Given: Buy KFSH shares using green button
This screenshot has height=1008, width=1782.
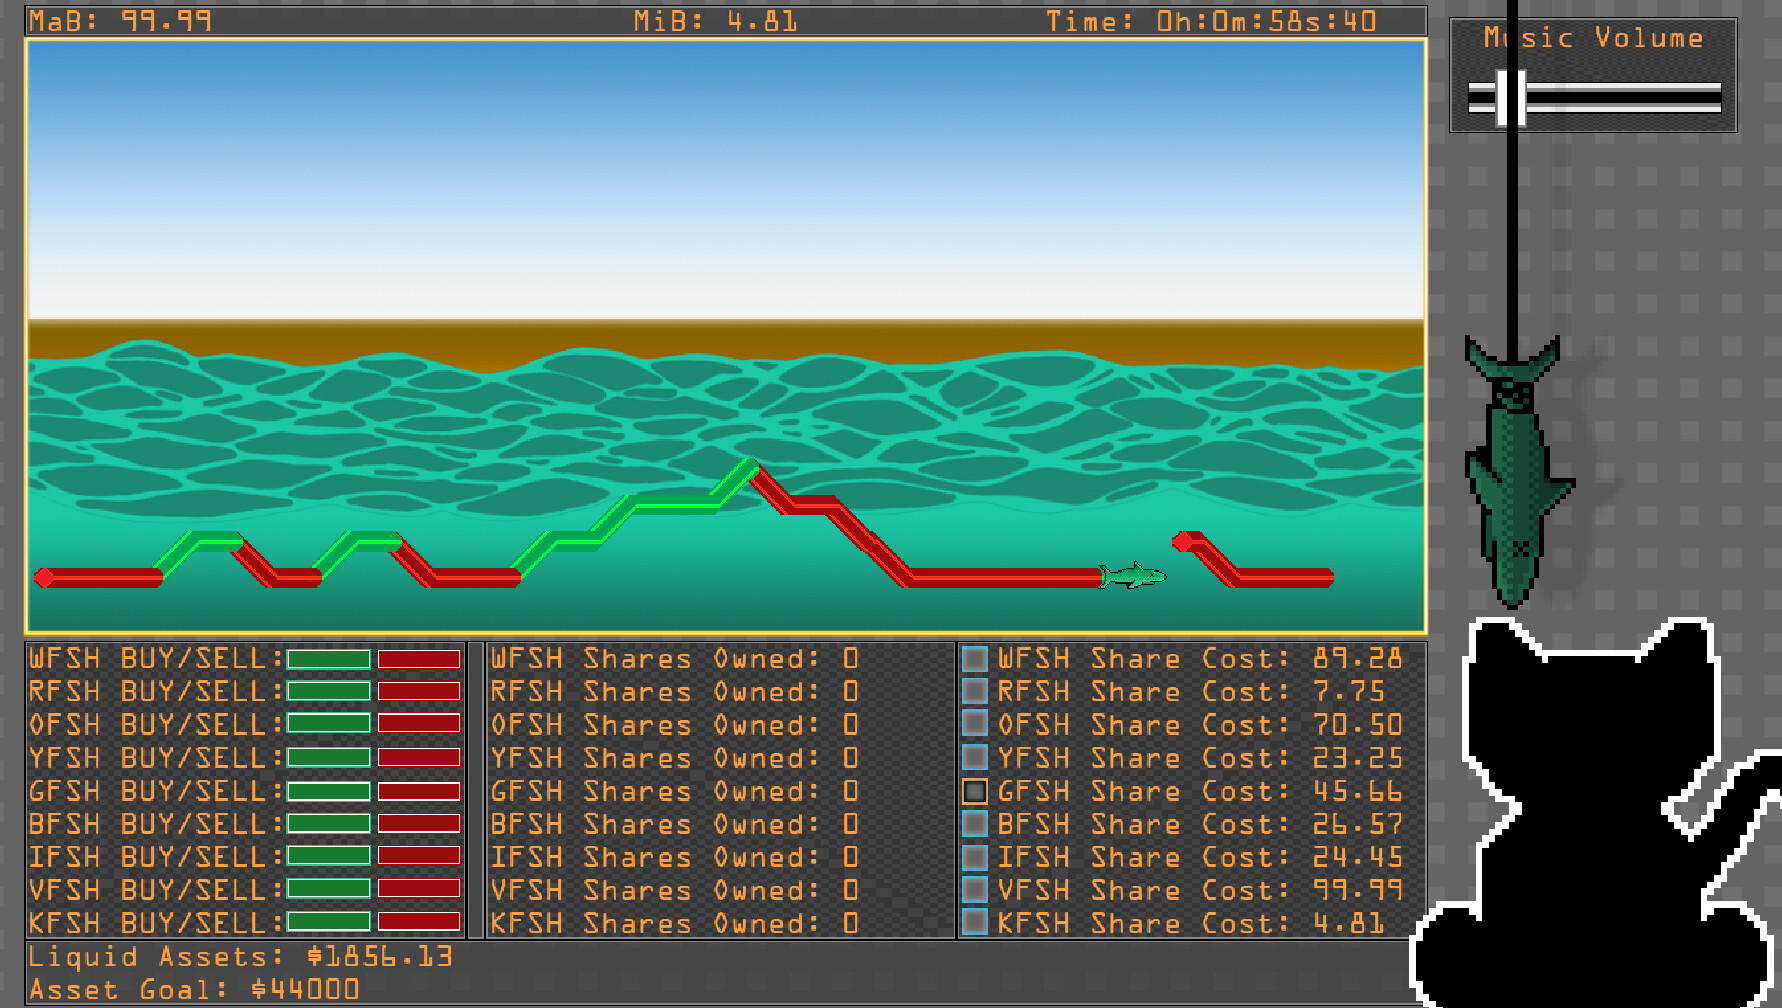Looking at the screenshot, I should point(329,922).
